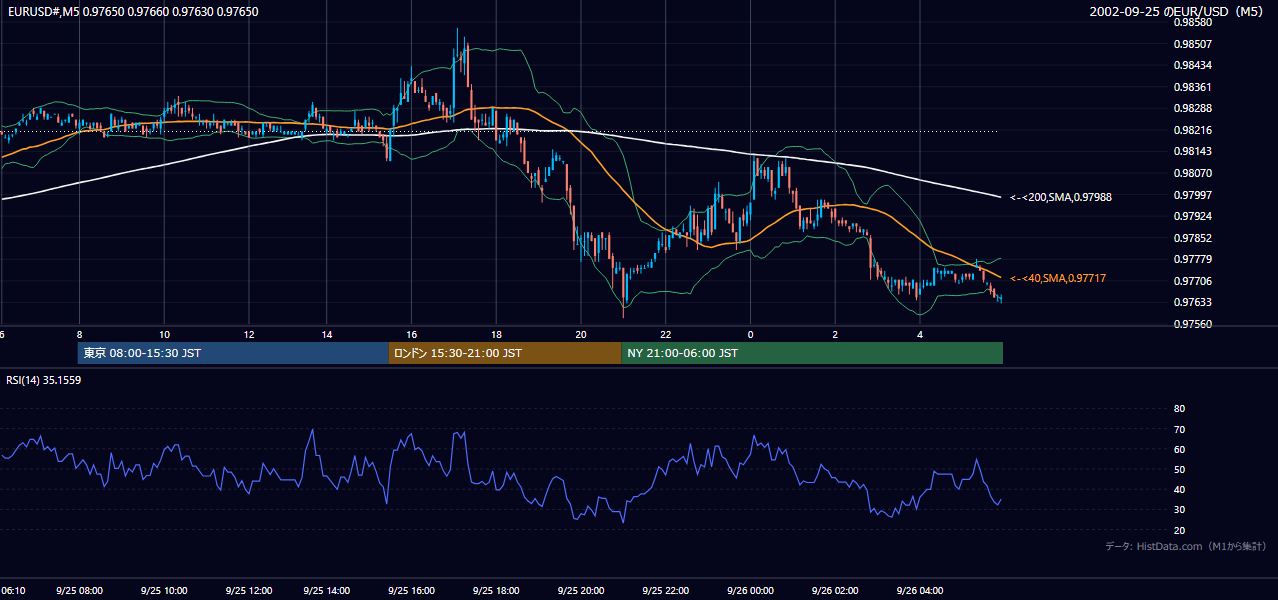The height and width of the screenshot is (600, 1278).
Task: Click the NY 21:00-06:00 JST session bar
Action: (x=812, y=353)
